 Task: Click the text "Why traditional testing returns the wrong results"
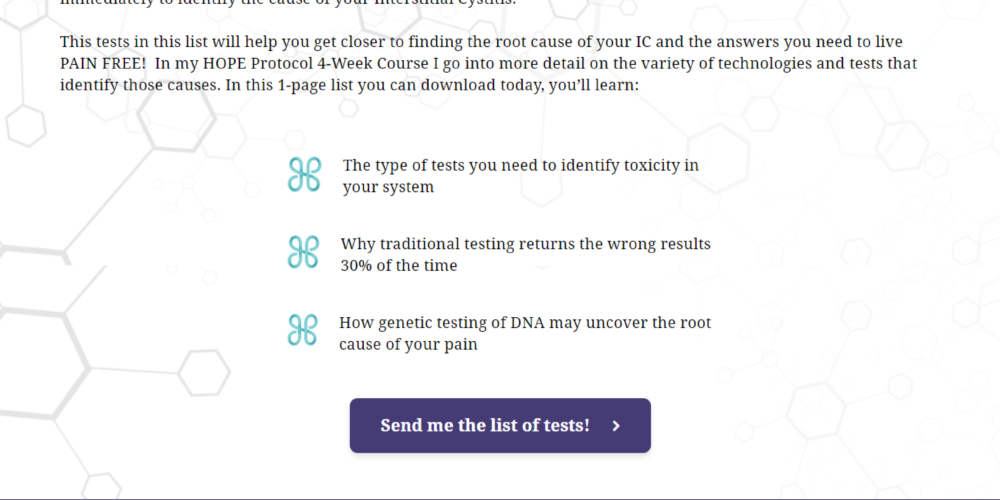(x=525, y=244)
